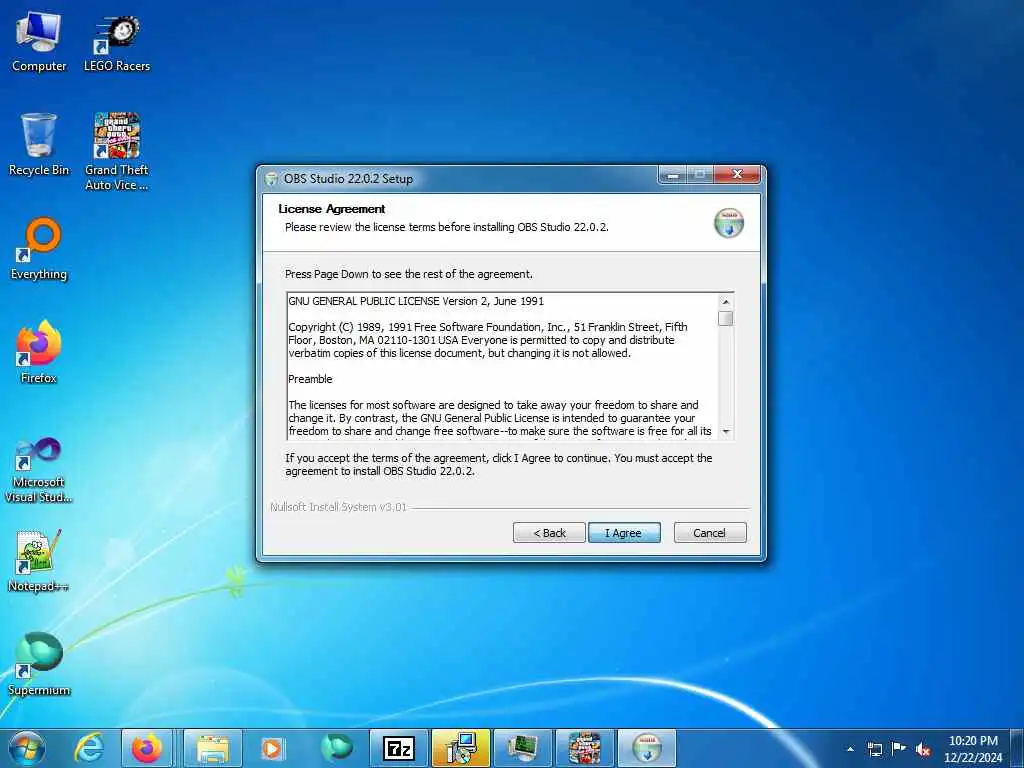Screen dimensions: 1024x768
Task: Select the Firefox desktop shortcut
Action: point(39,353)
